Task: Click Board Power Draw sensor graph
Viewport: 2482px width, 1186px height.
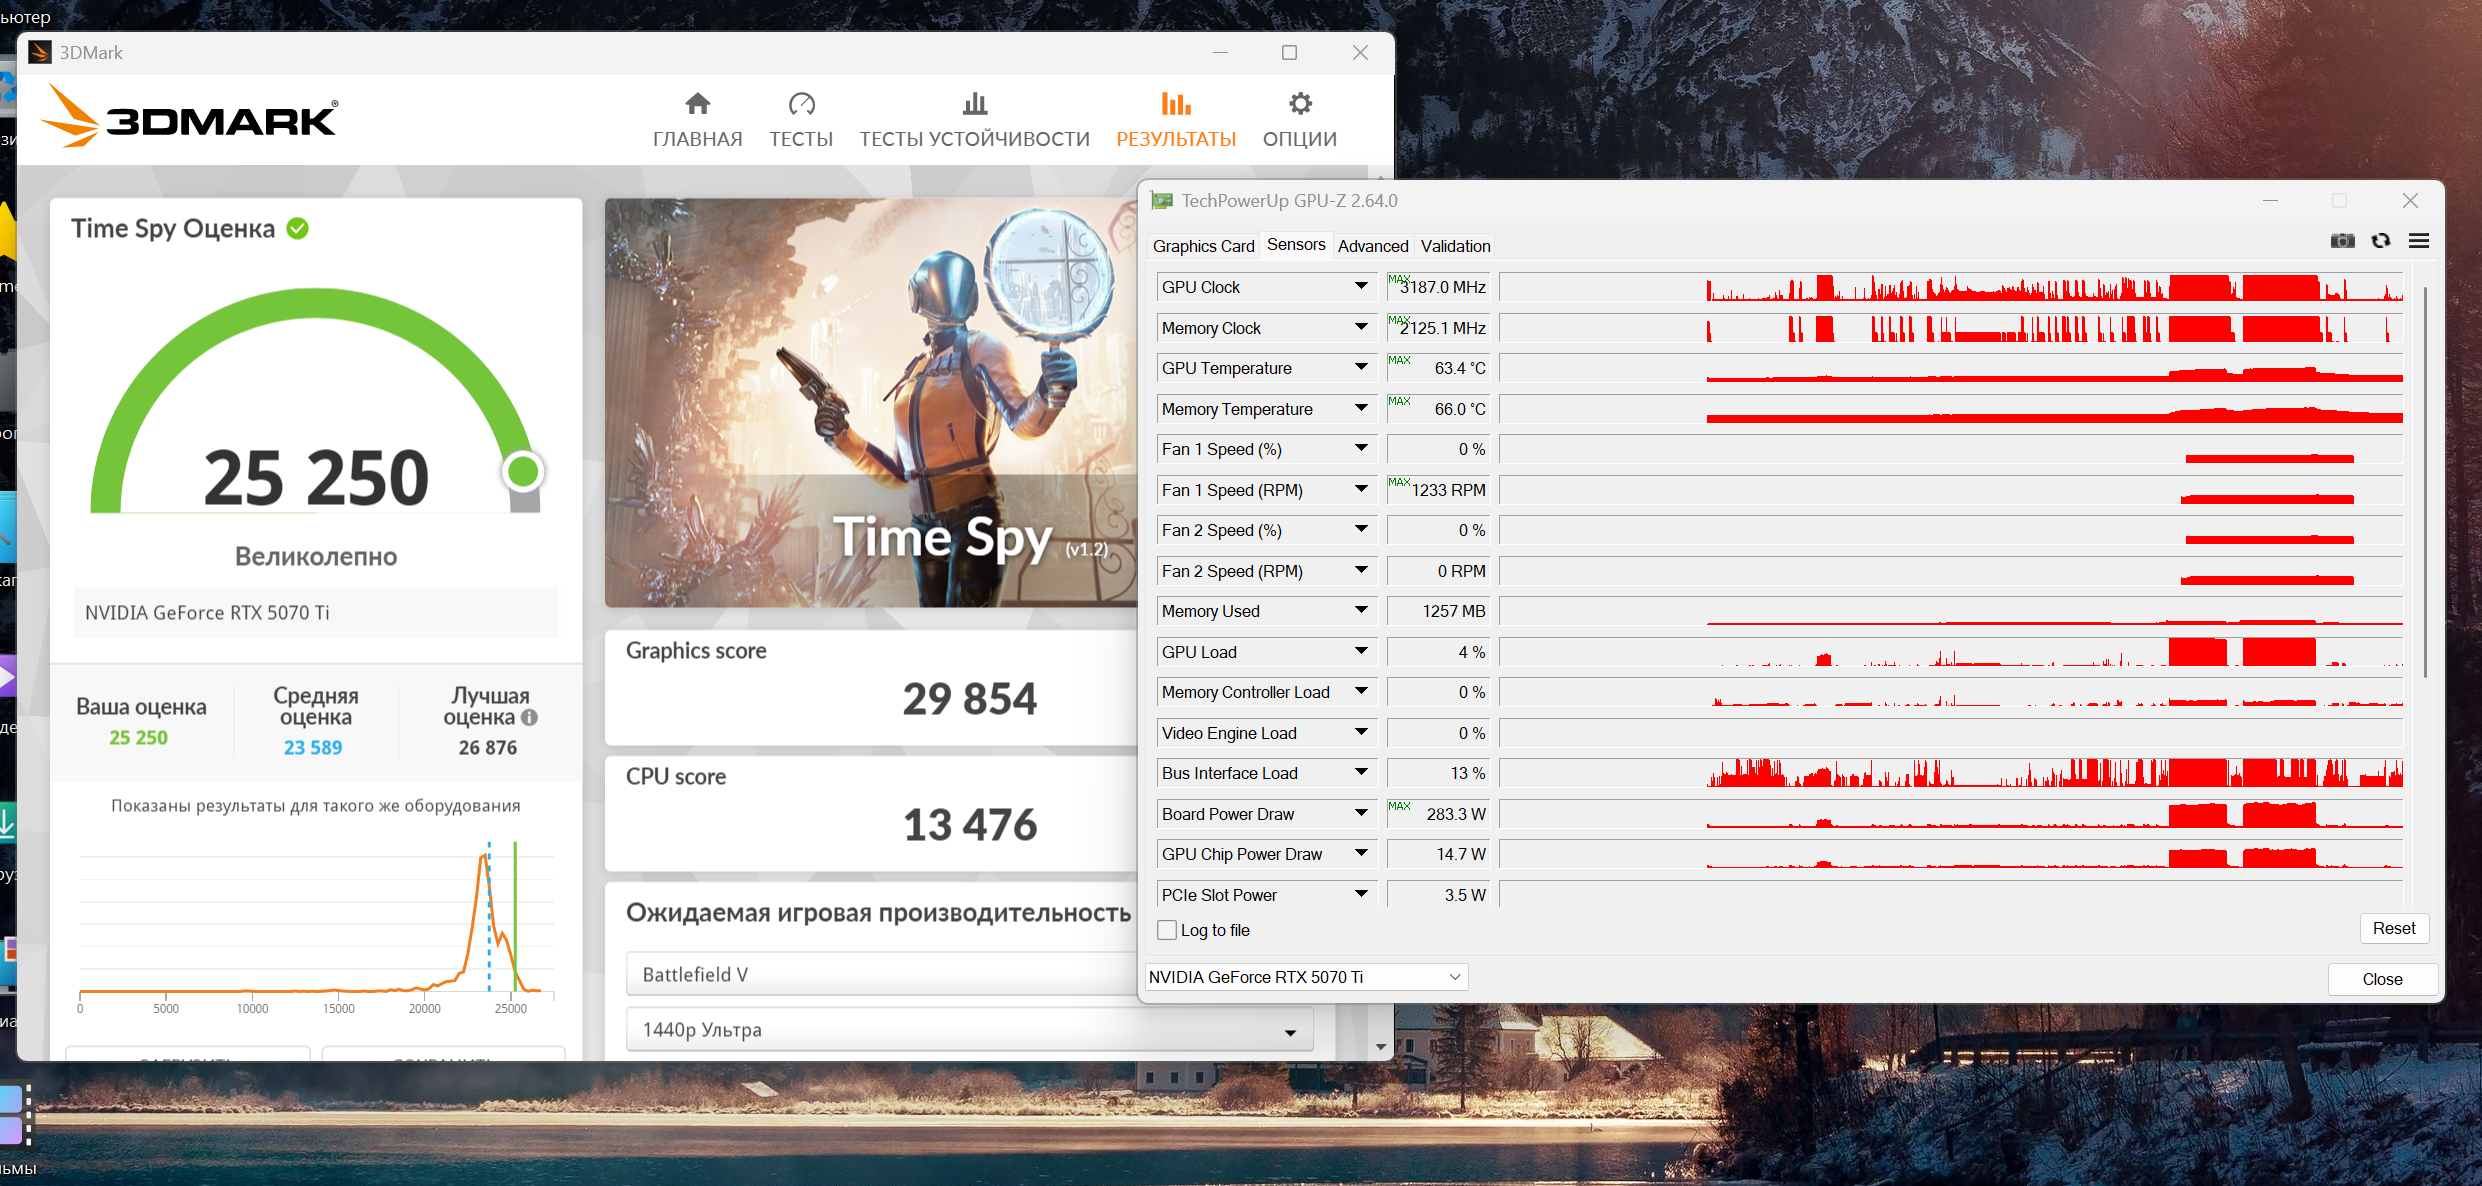Action: [1950, 814]
